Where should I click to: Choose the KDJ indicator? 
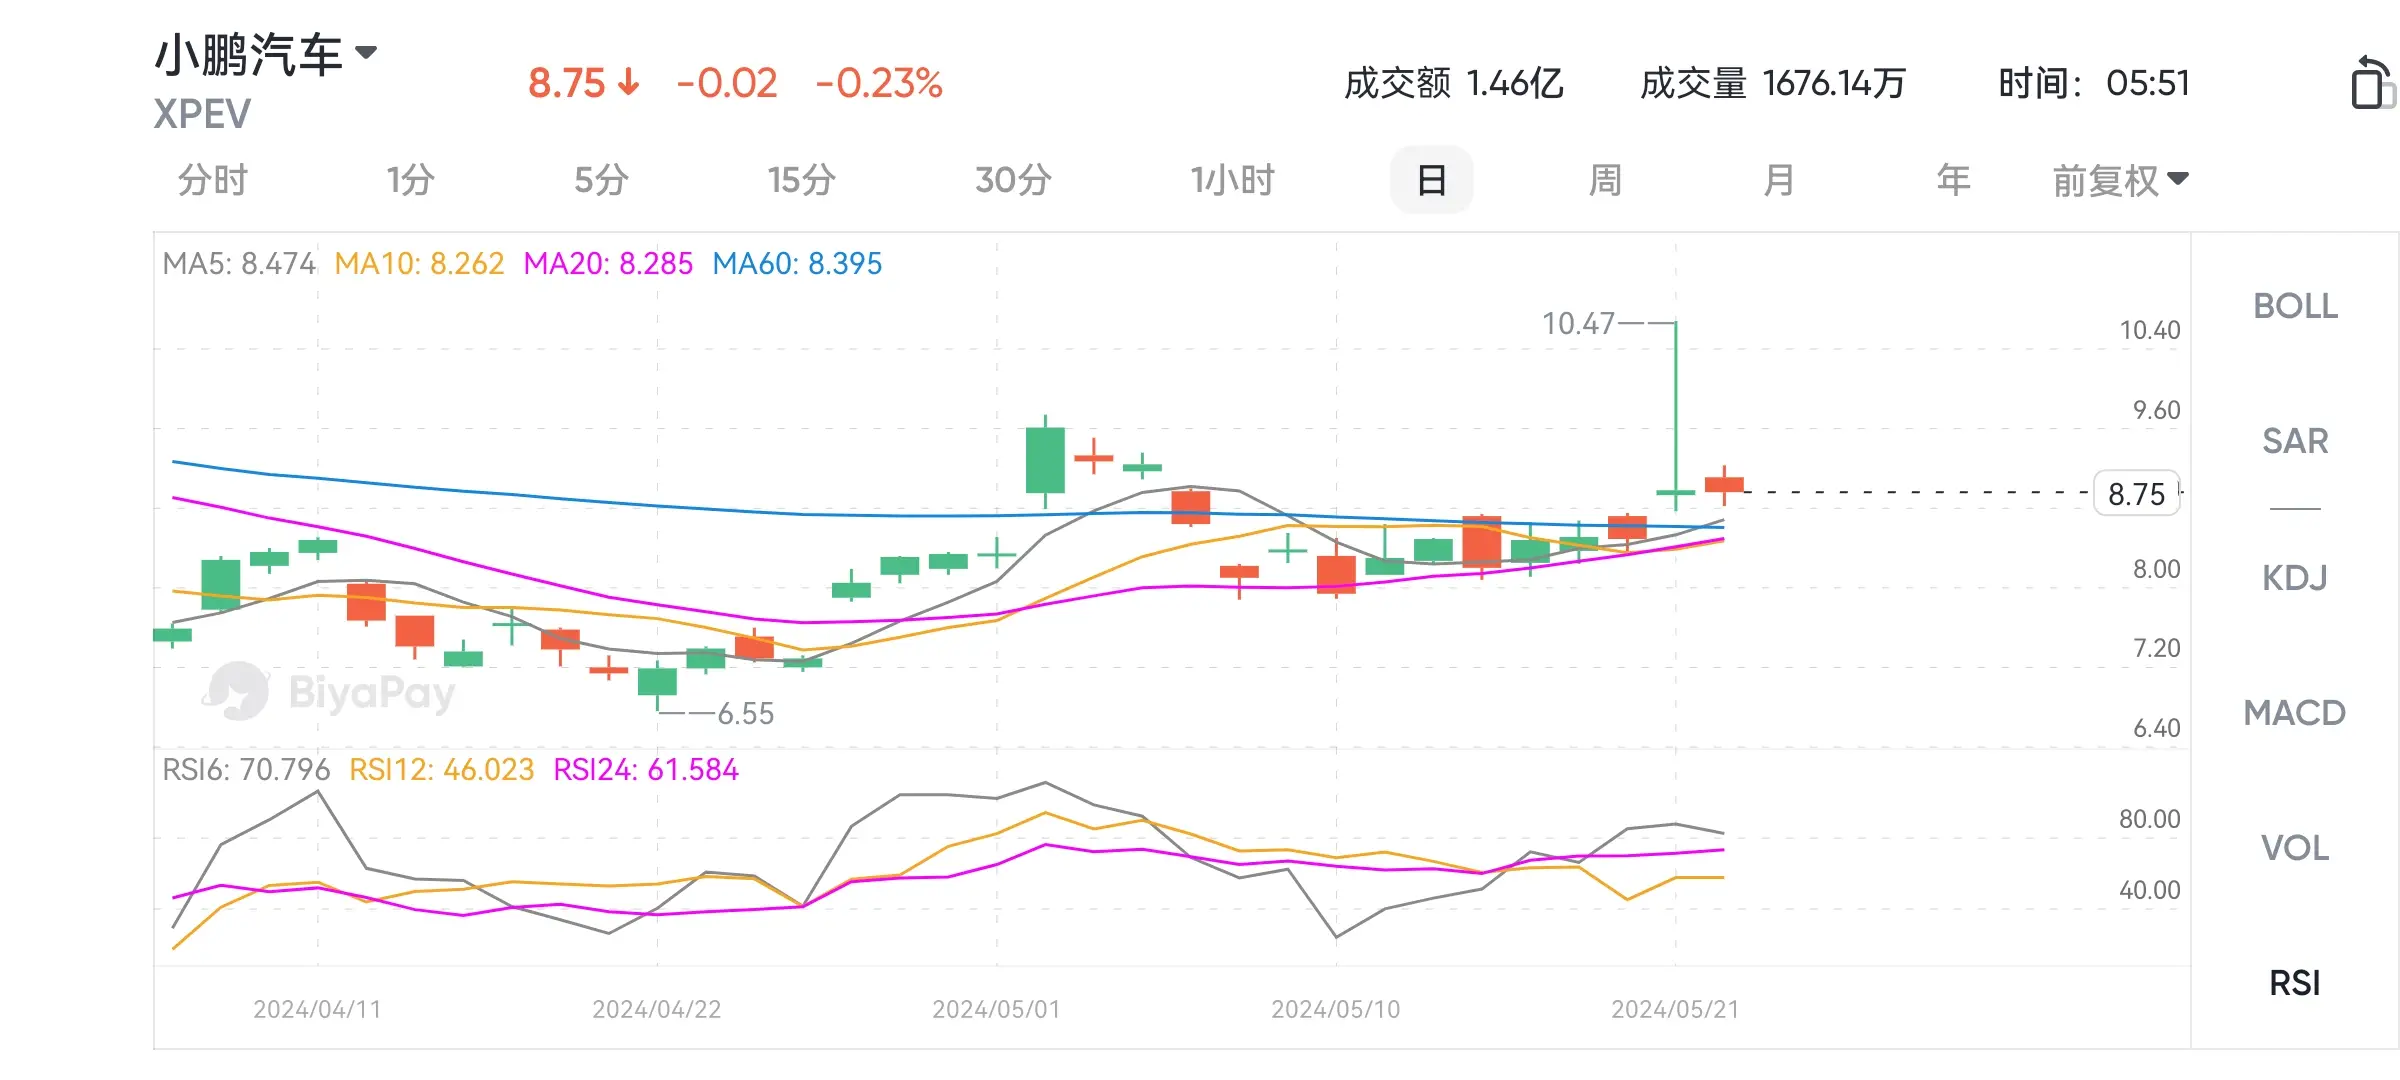point(2295,578)
